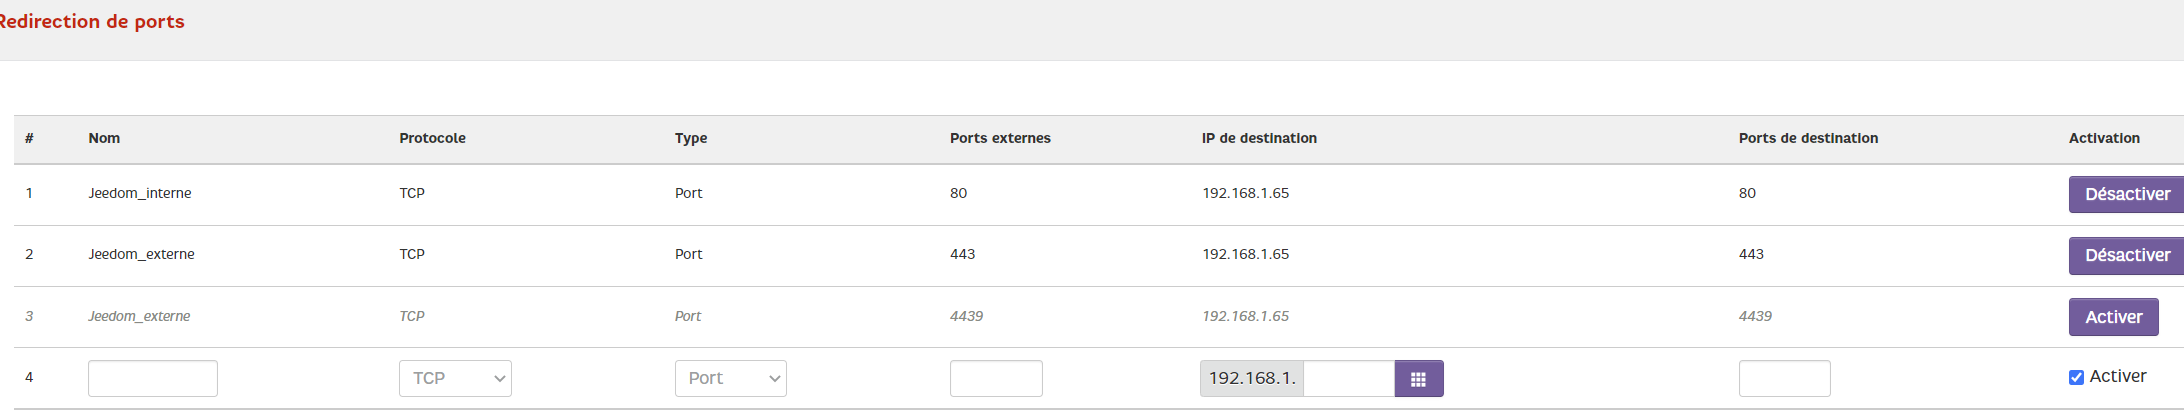2184x420 pixels.
Task: Click the Ports de destination column header
Action: pos(1808,138)
